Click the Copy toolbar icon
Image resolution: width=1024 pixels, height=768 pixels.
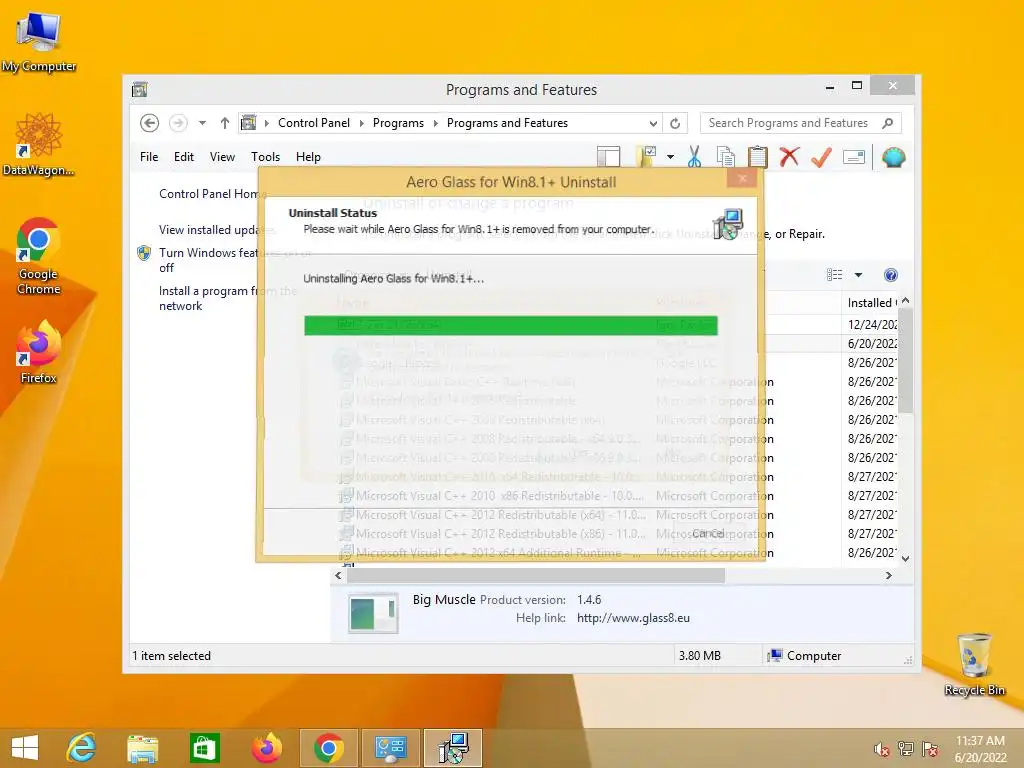pos(726,157)
